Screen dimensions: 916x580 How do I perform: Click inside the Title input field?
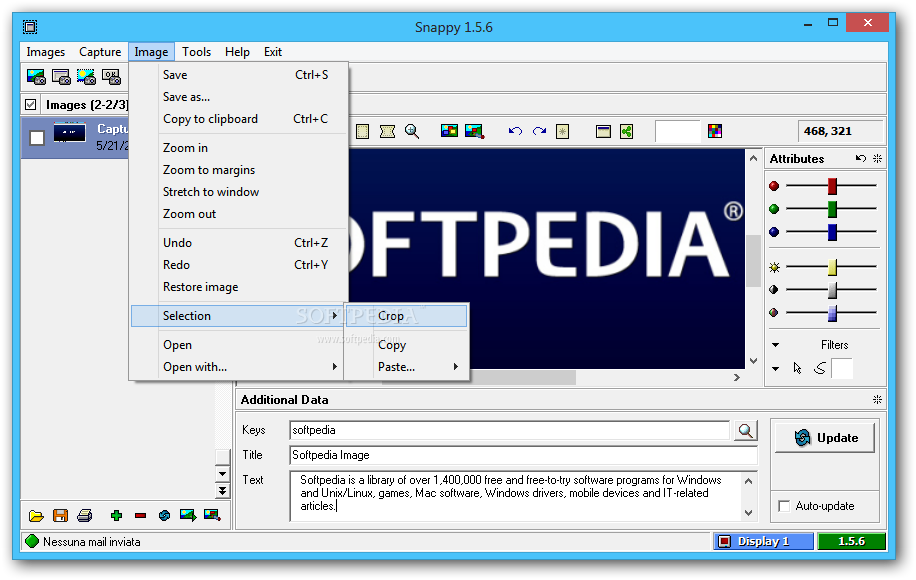point(523,455)
